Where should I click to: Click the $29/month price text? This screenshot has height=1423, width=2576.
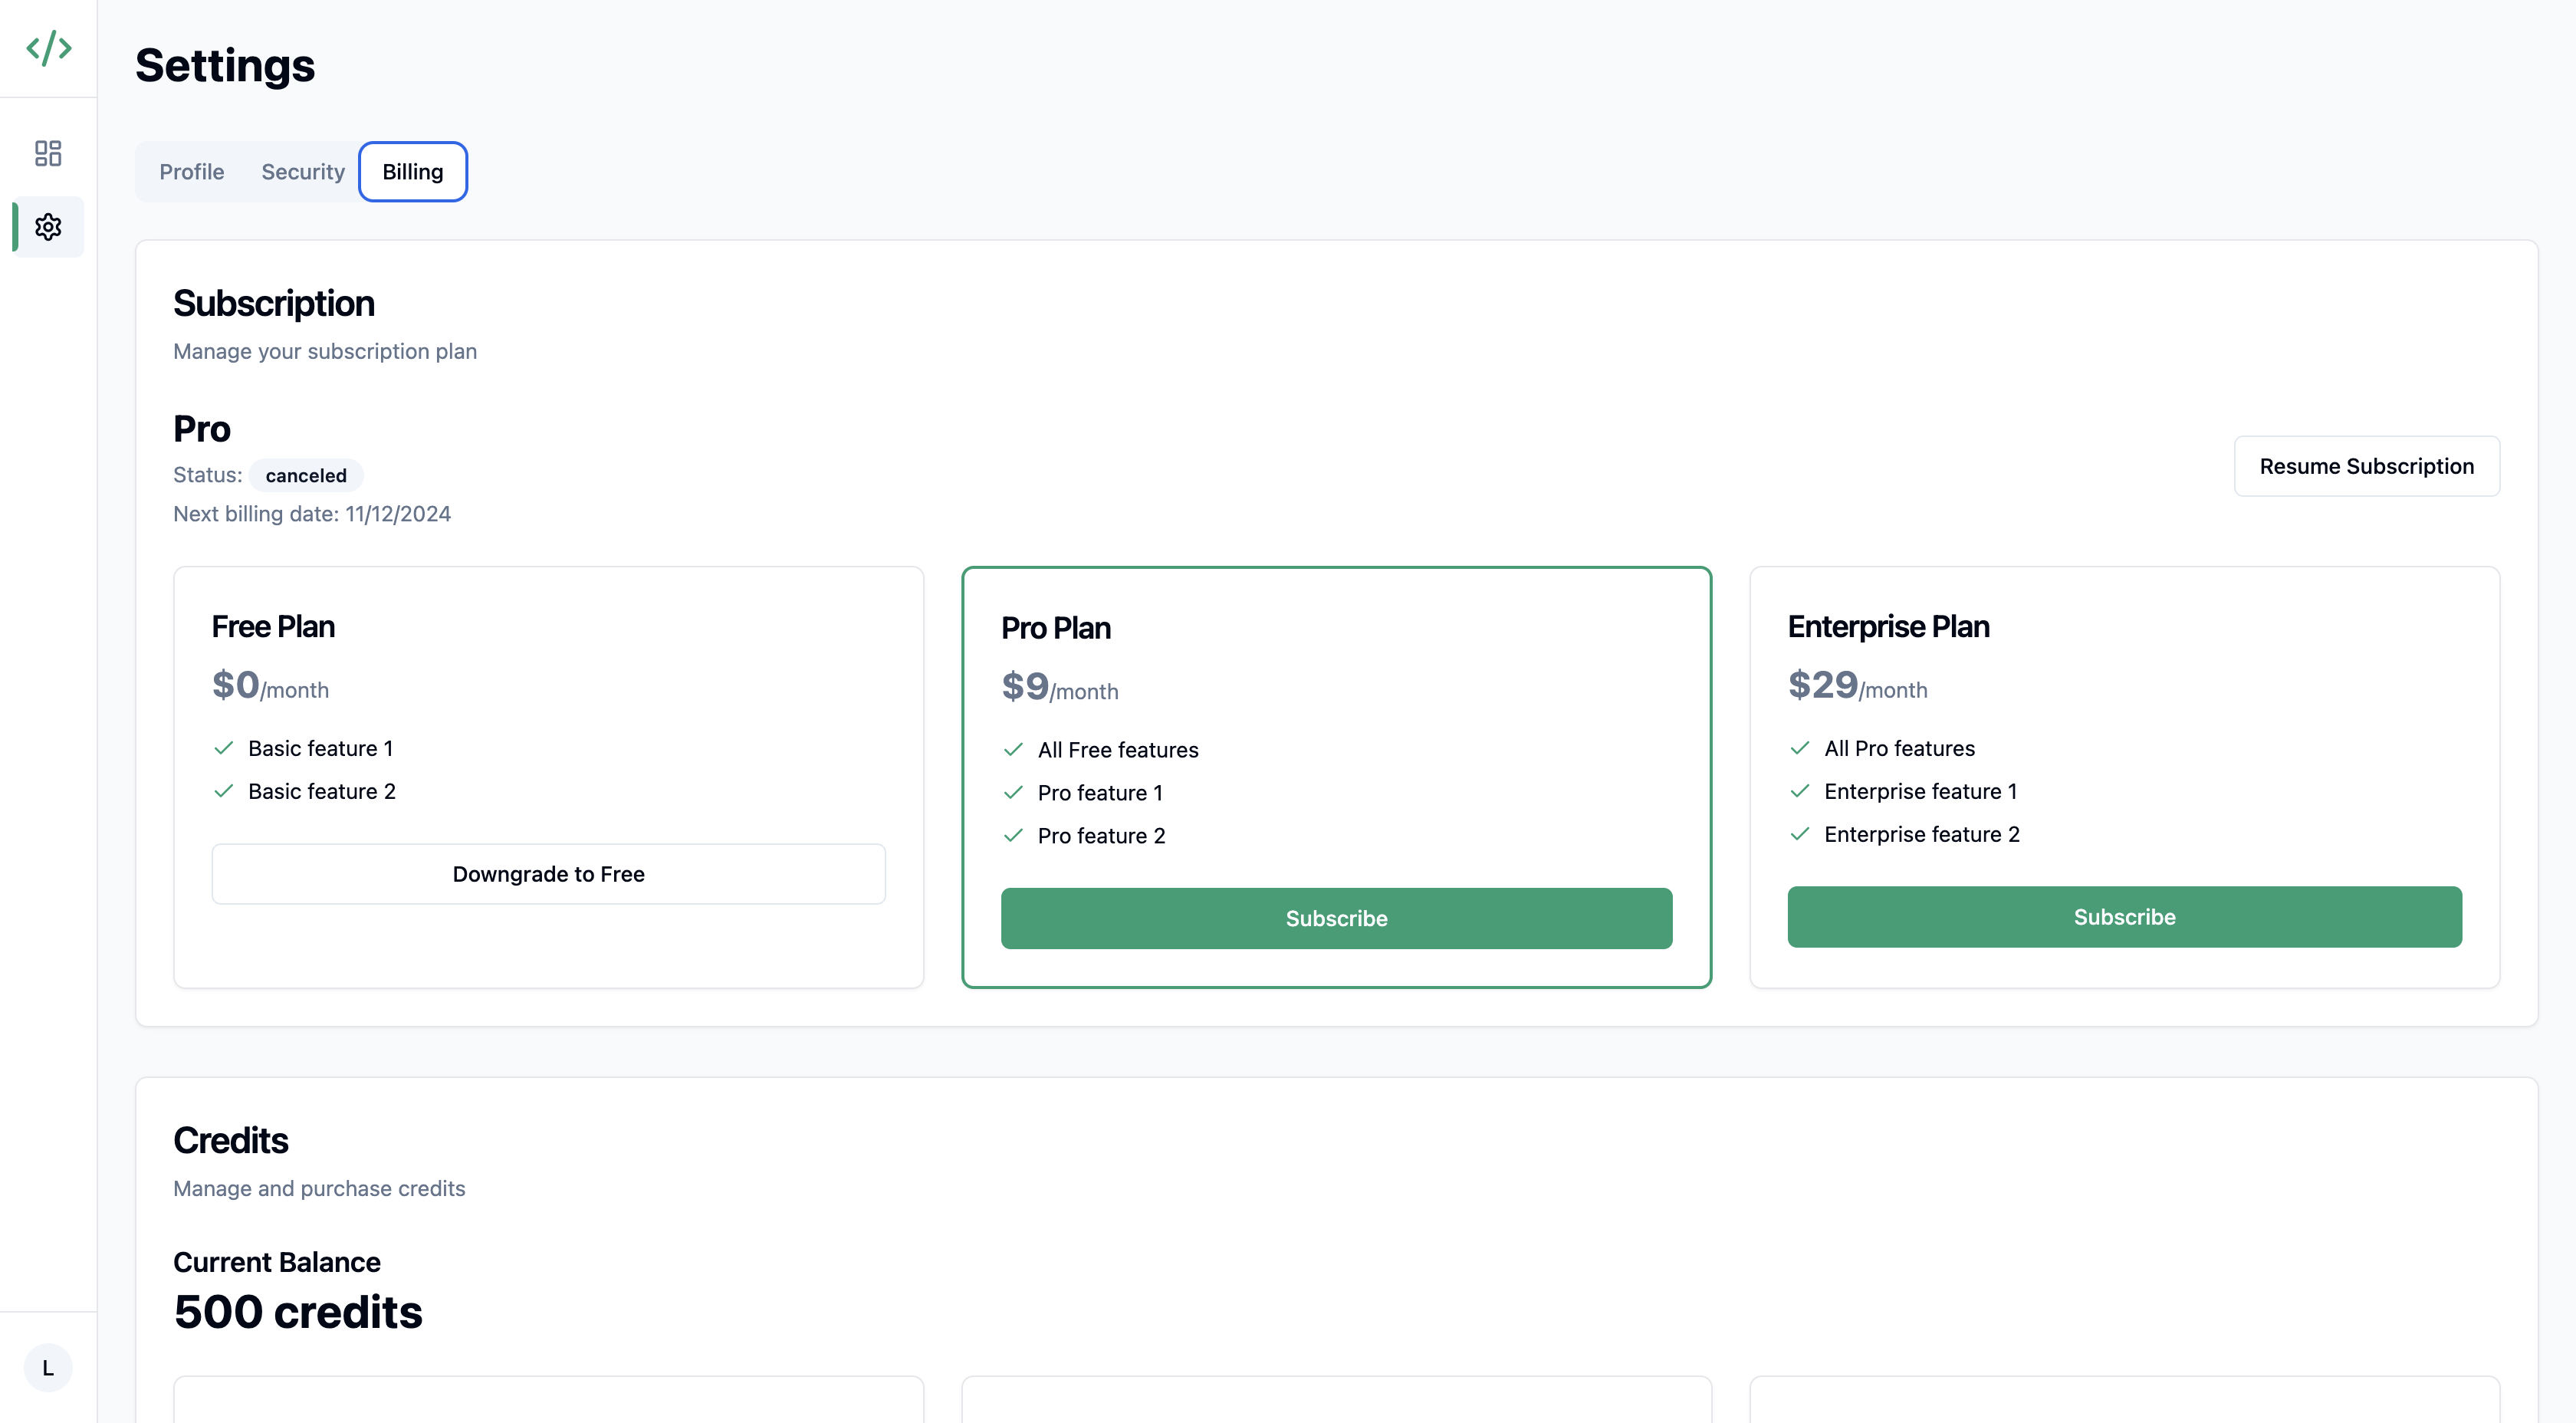pyautogui.click(x=1858, y=686)
